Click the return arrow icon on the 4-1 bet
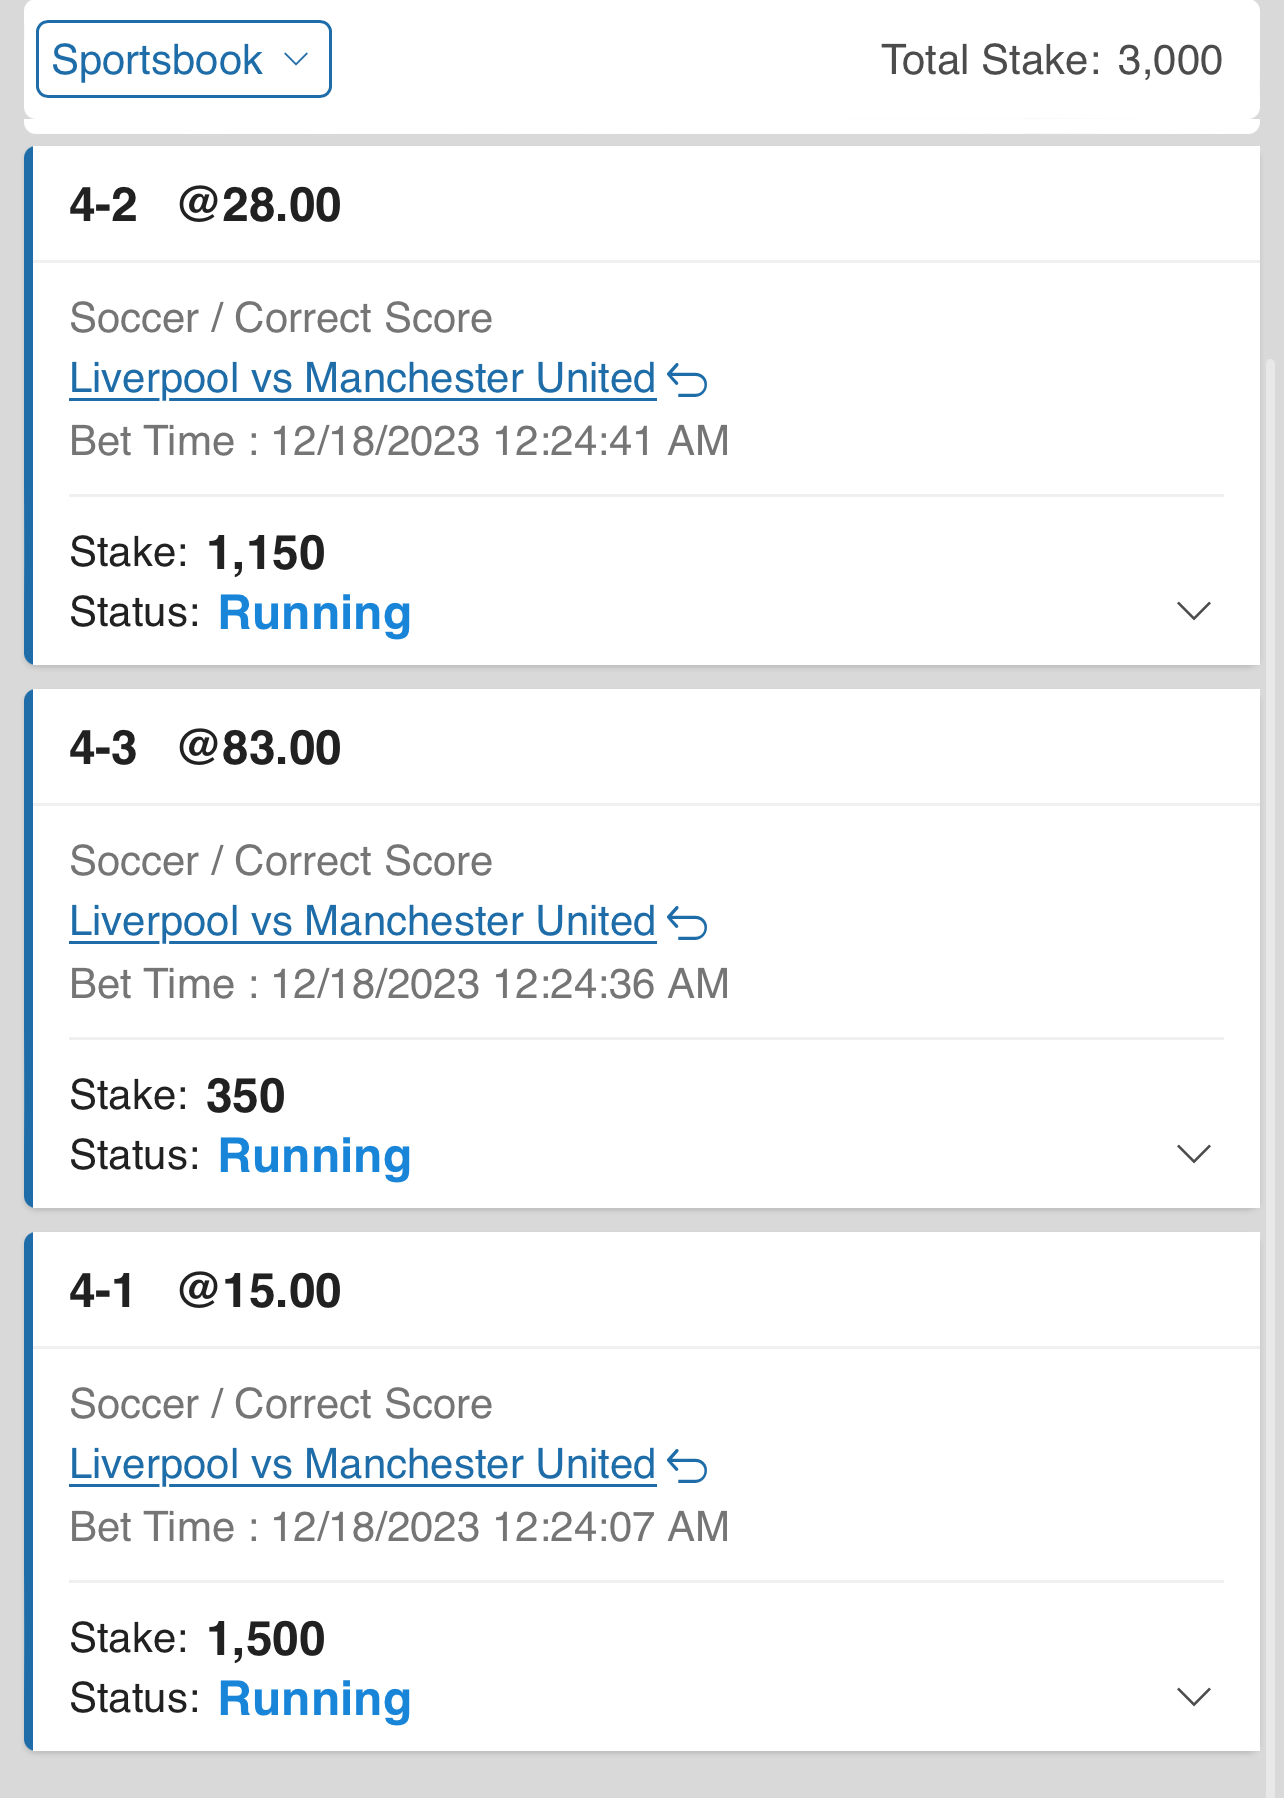This screenshot has height=1798, width=1284. click(x=688, y=1466)
